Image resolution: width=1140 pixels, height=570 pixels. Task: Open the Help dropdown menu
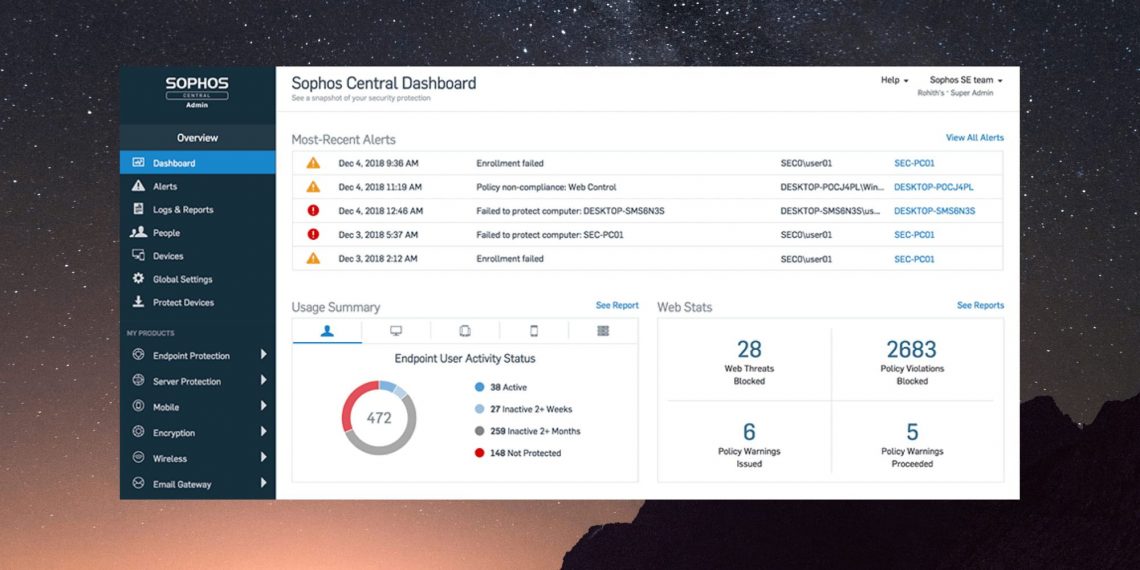coord(894,80)
